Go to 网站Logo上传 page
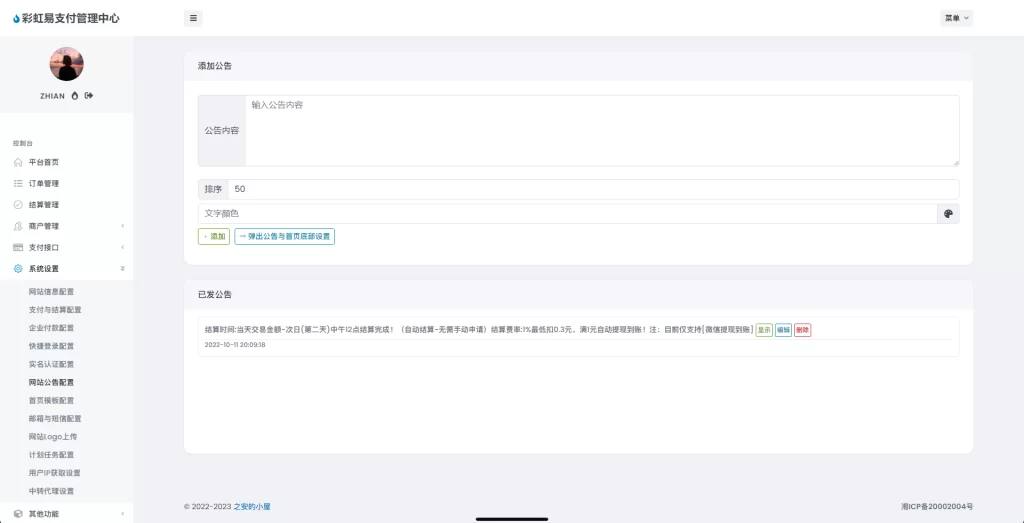 coord(53,437)
